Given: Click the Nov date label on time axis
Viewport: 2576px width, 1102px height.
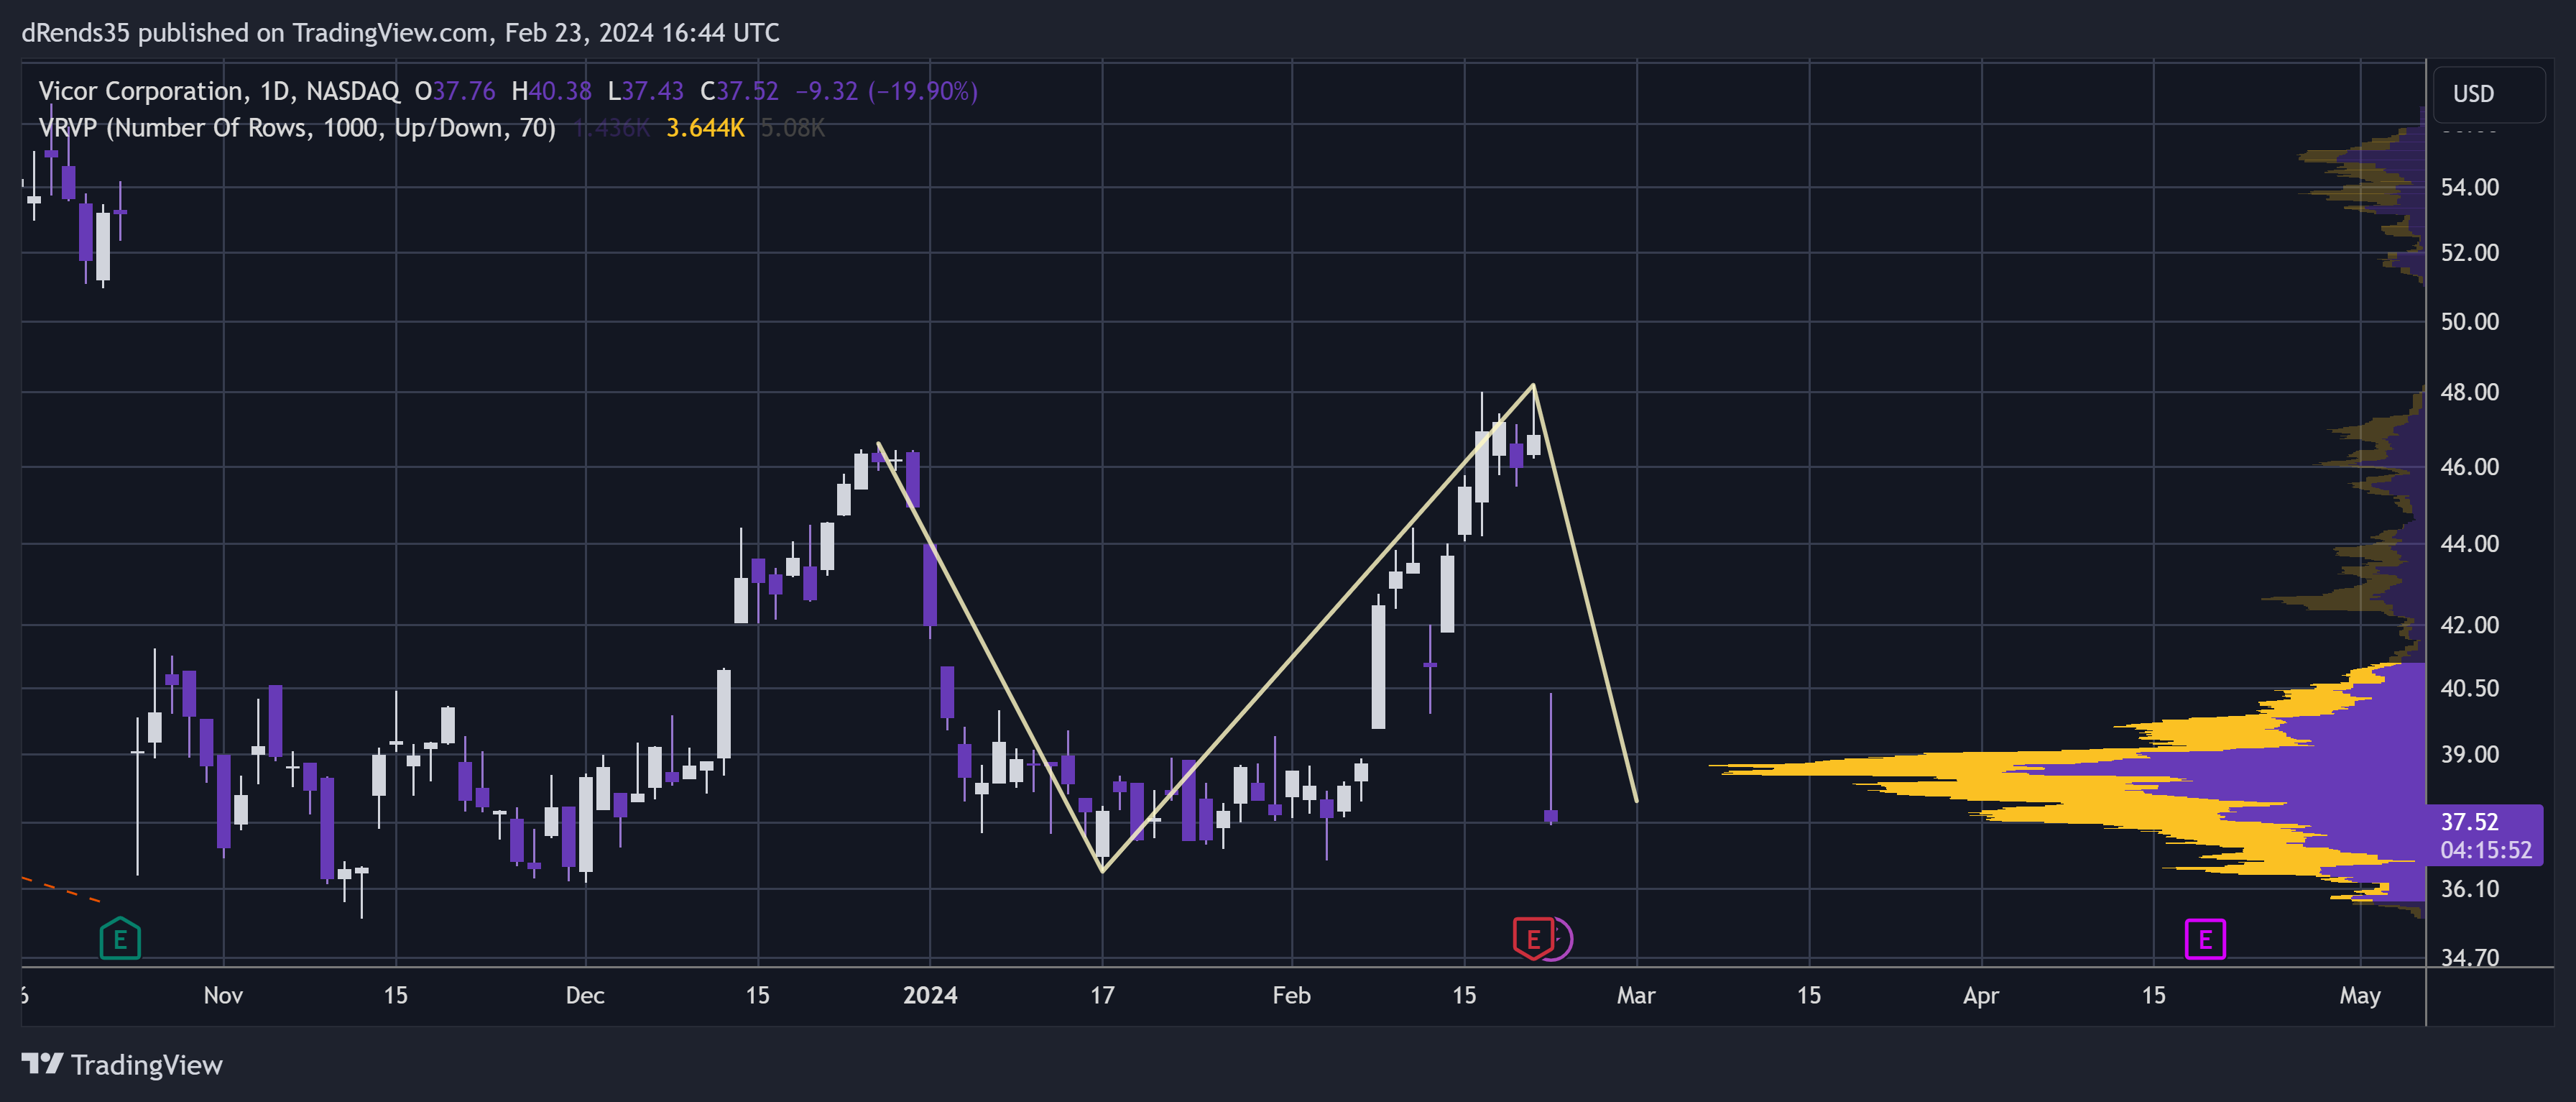Looking at the screenshot, I should 223,995.
